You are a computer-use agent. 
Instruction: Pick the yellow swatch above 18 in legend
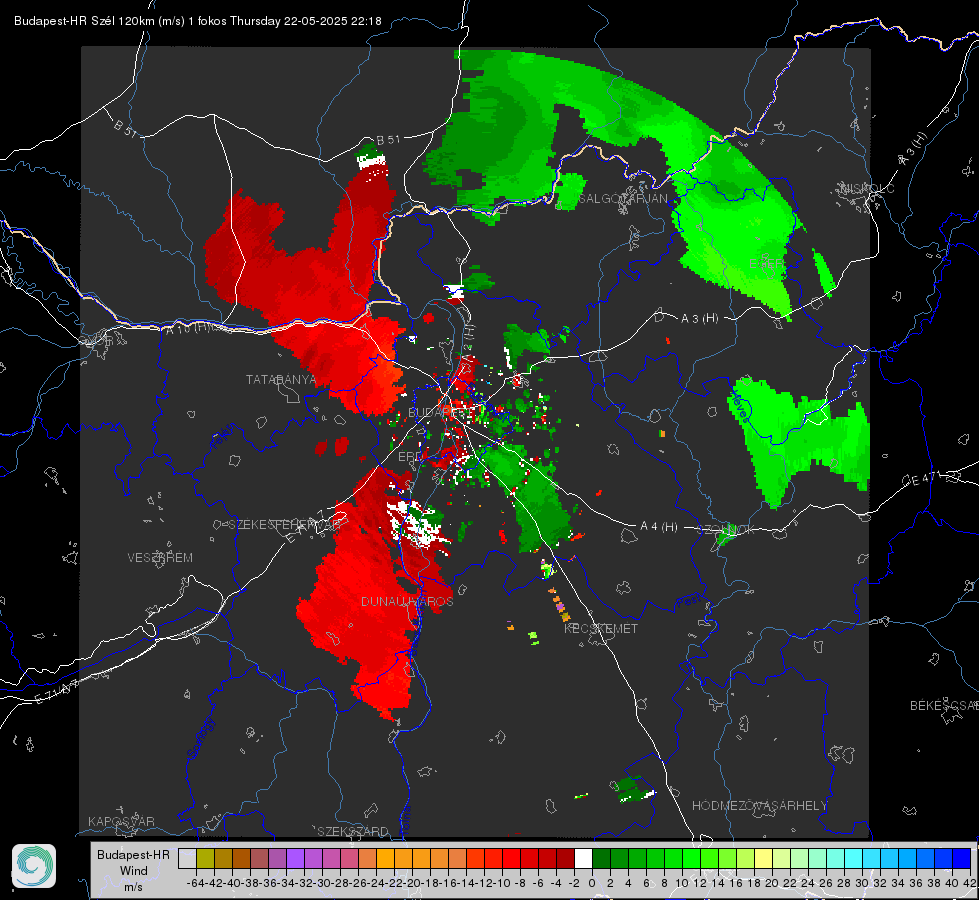763,858
